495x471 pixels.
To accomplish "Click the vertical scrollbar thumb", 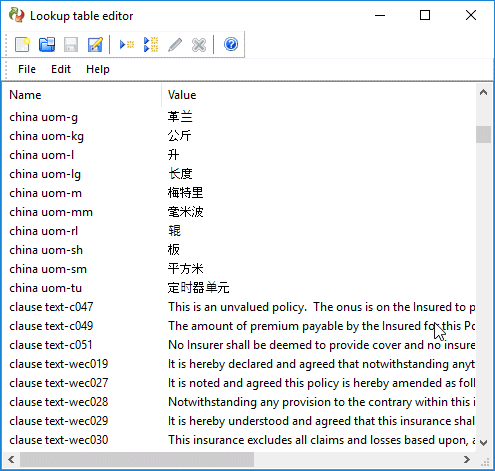I will coord(484,134).
